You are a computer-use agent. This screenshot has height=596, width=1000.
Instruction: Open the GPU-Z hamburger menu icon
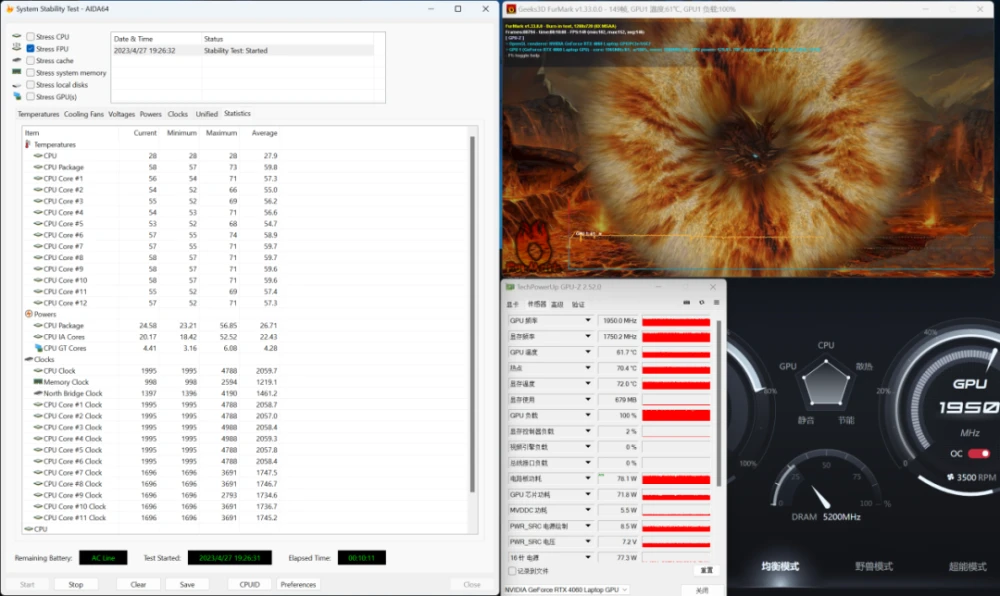point(716,303)
